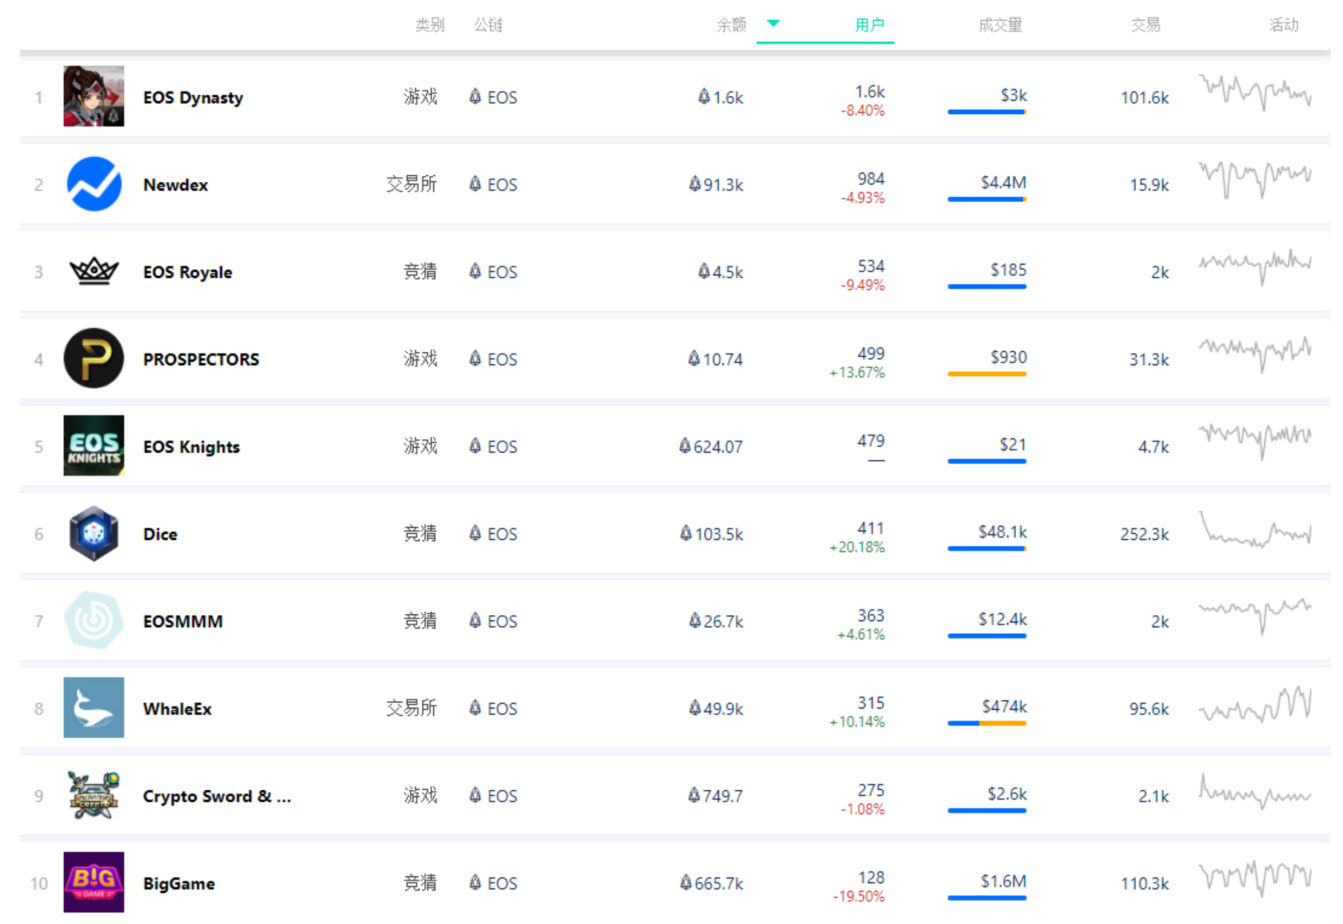The height and width of the screenshot is (924, 1343).
Task: Click the volume bar under $3k
Action: [987, 112]
